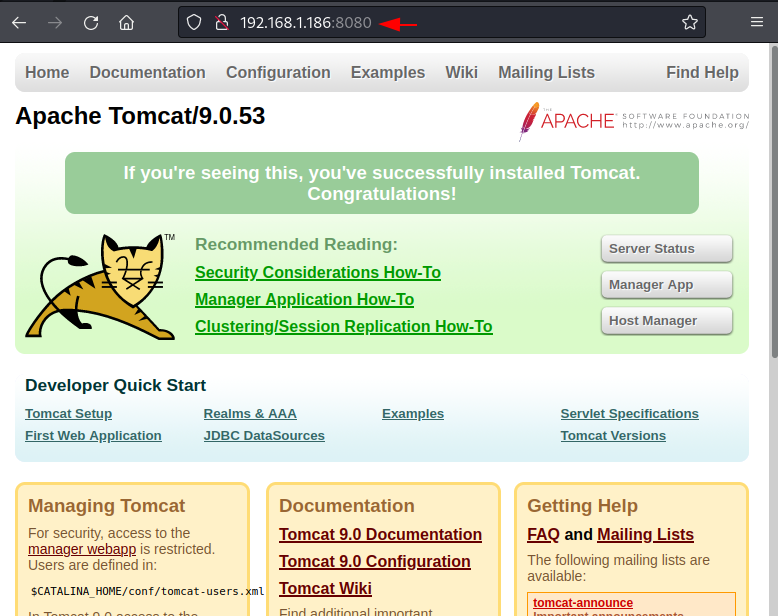Open the Mailing Lists nav item in the top bar
Screen dimensions: 778x616
click(x=546, y=72)
